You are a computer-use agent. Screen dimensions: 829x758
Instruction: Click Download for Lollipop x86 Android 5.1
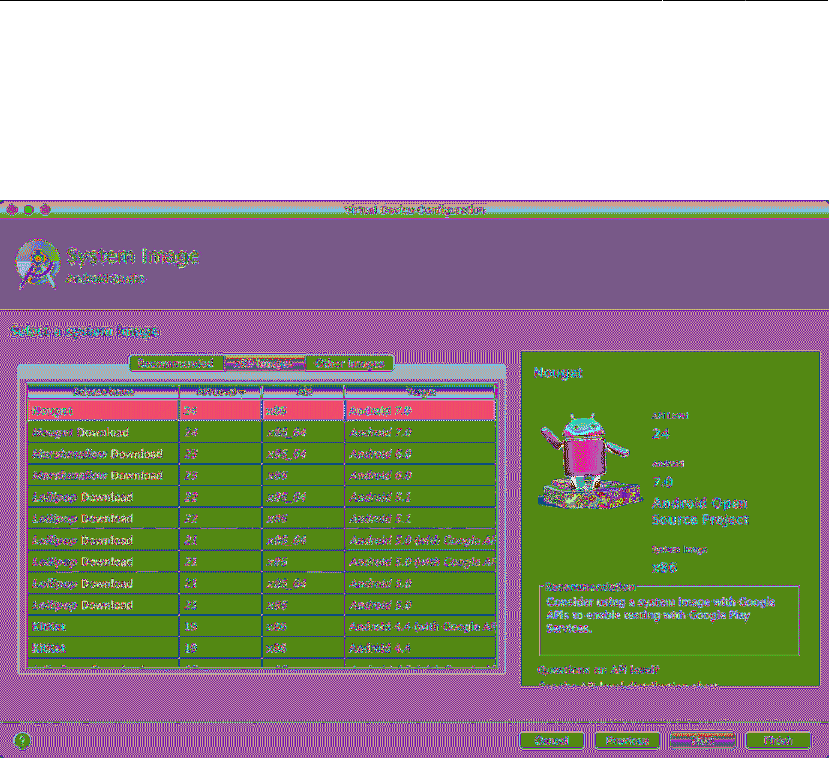tap(108, 519)
